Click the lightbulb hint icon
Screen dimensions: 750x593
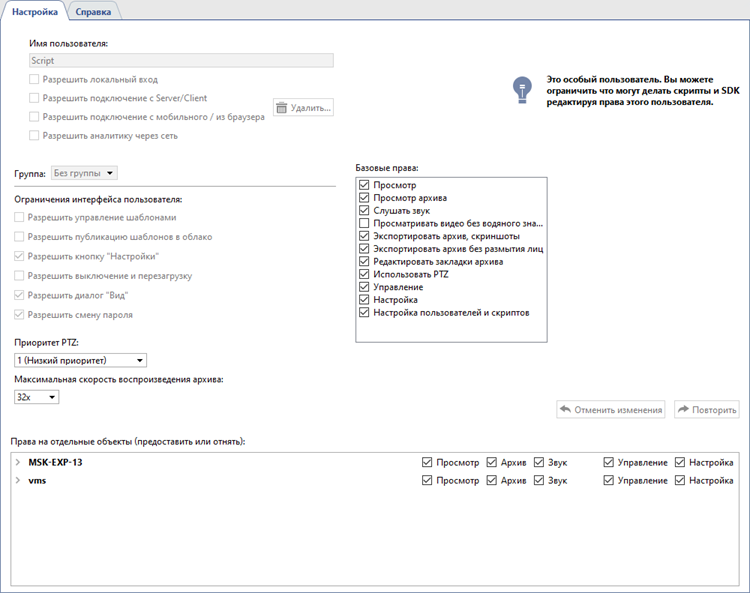(x=519, y=90)
